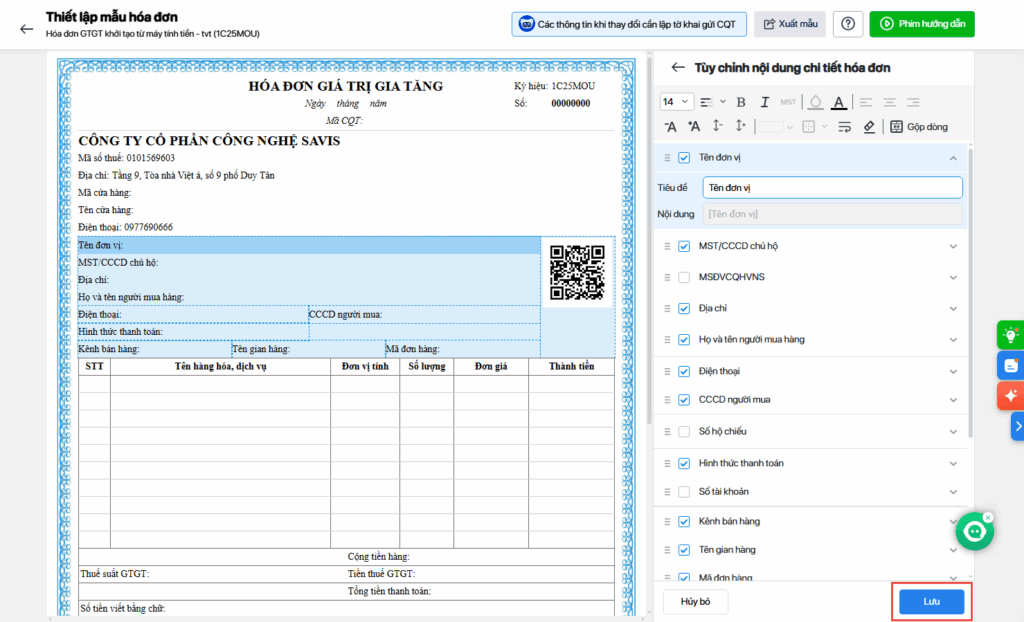This screenshot has height=622, width=1024.
Task: Click the decrease font size icon
Action: pos(671,127)
